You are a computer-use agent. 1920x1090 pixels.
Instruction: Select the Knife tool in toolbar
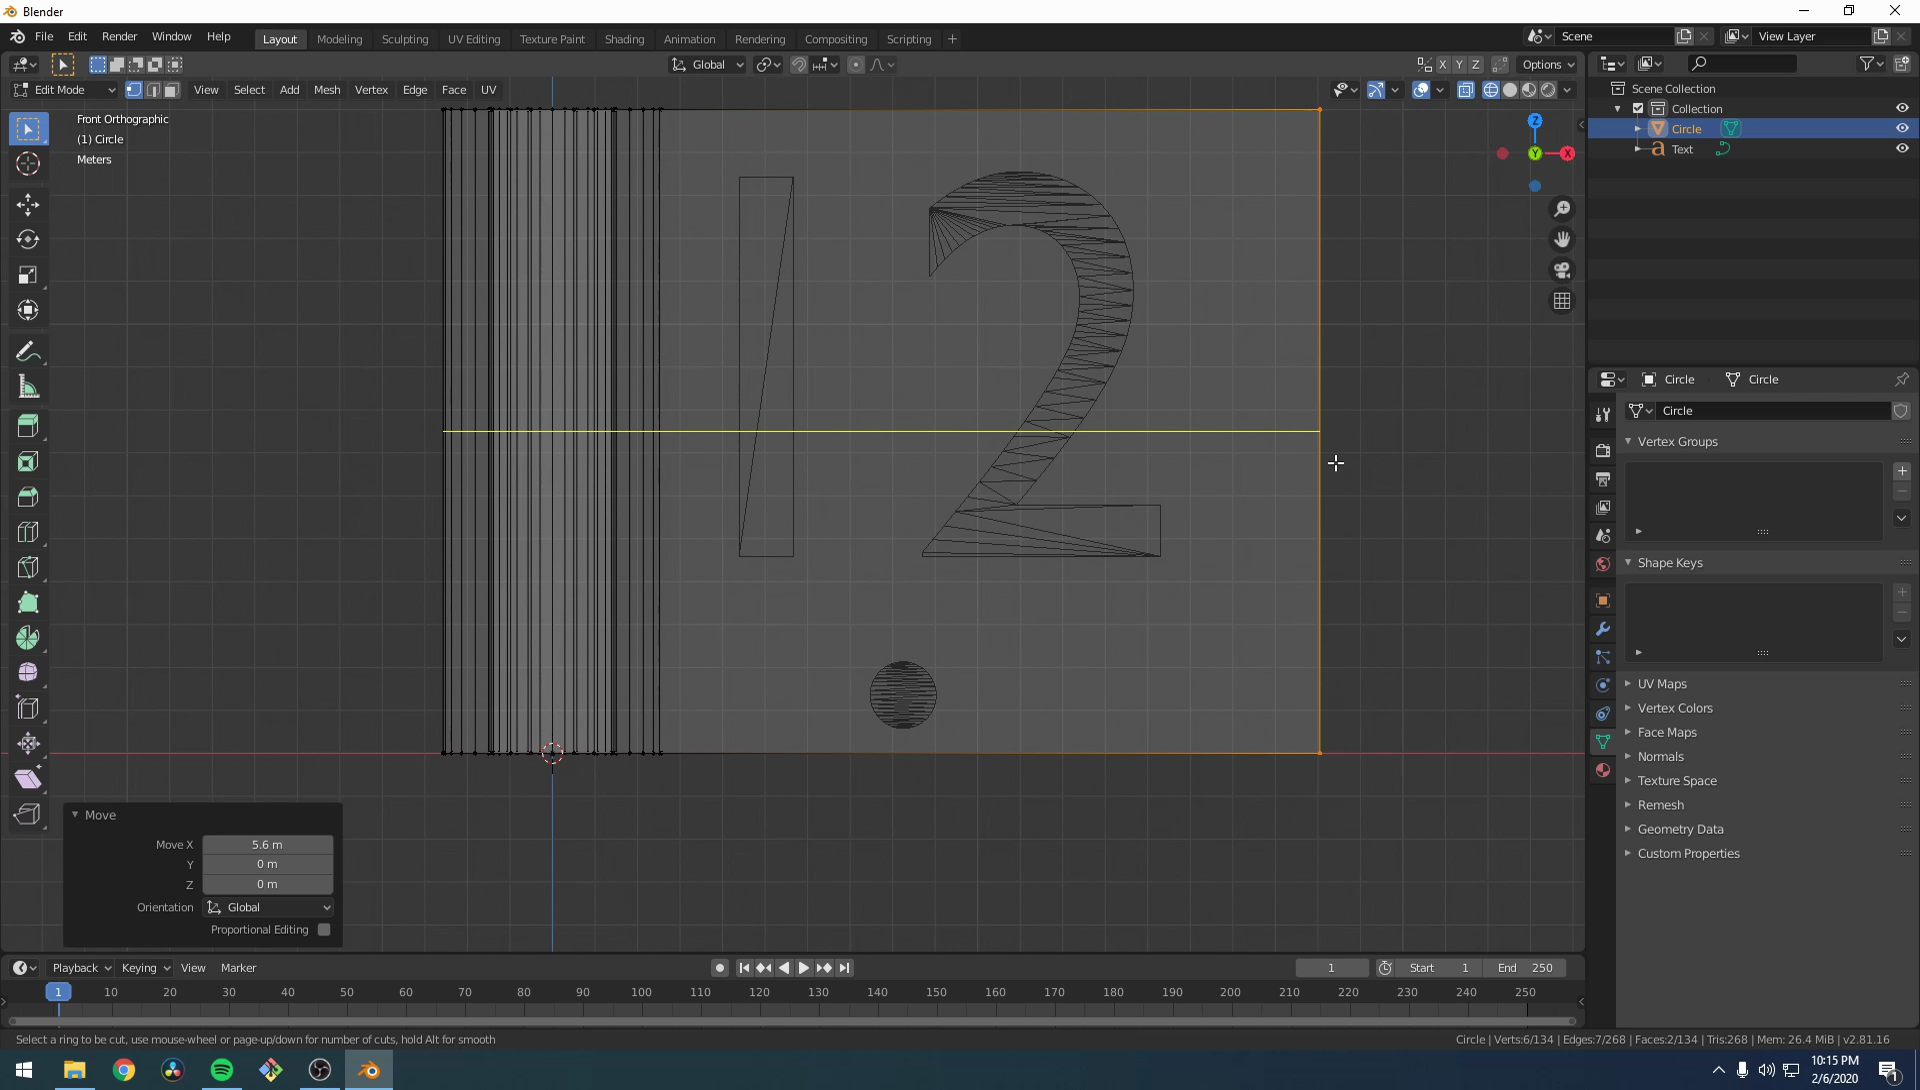[28, 567]
